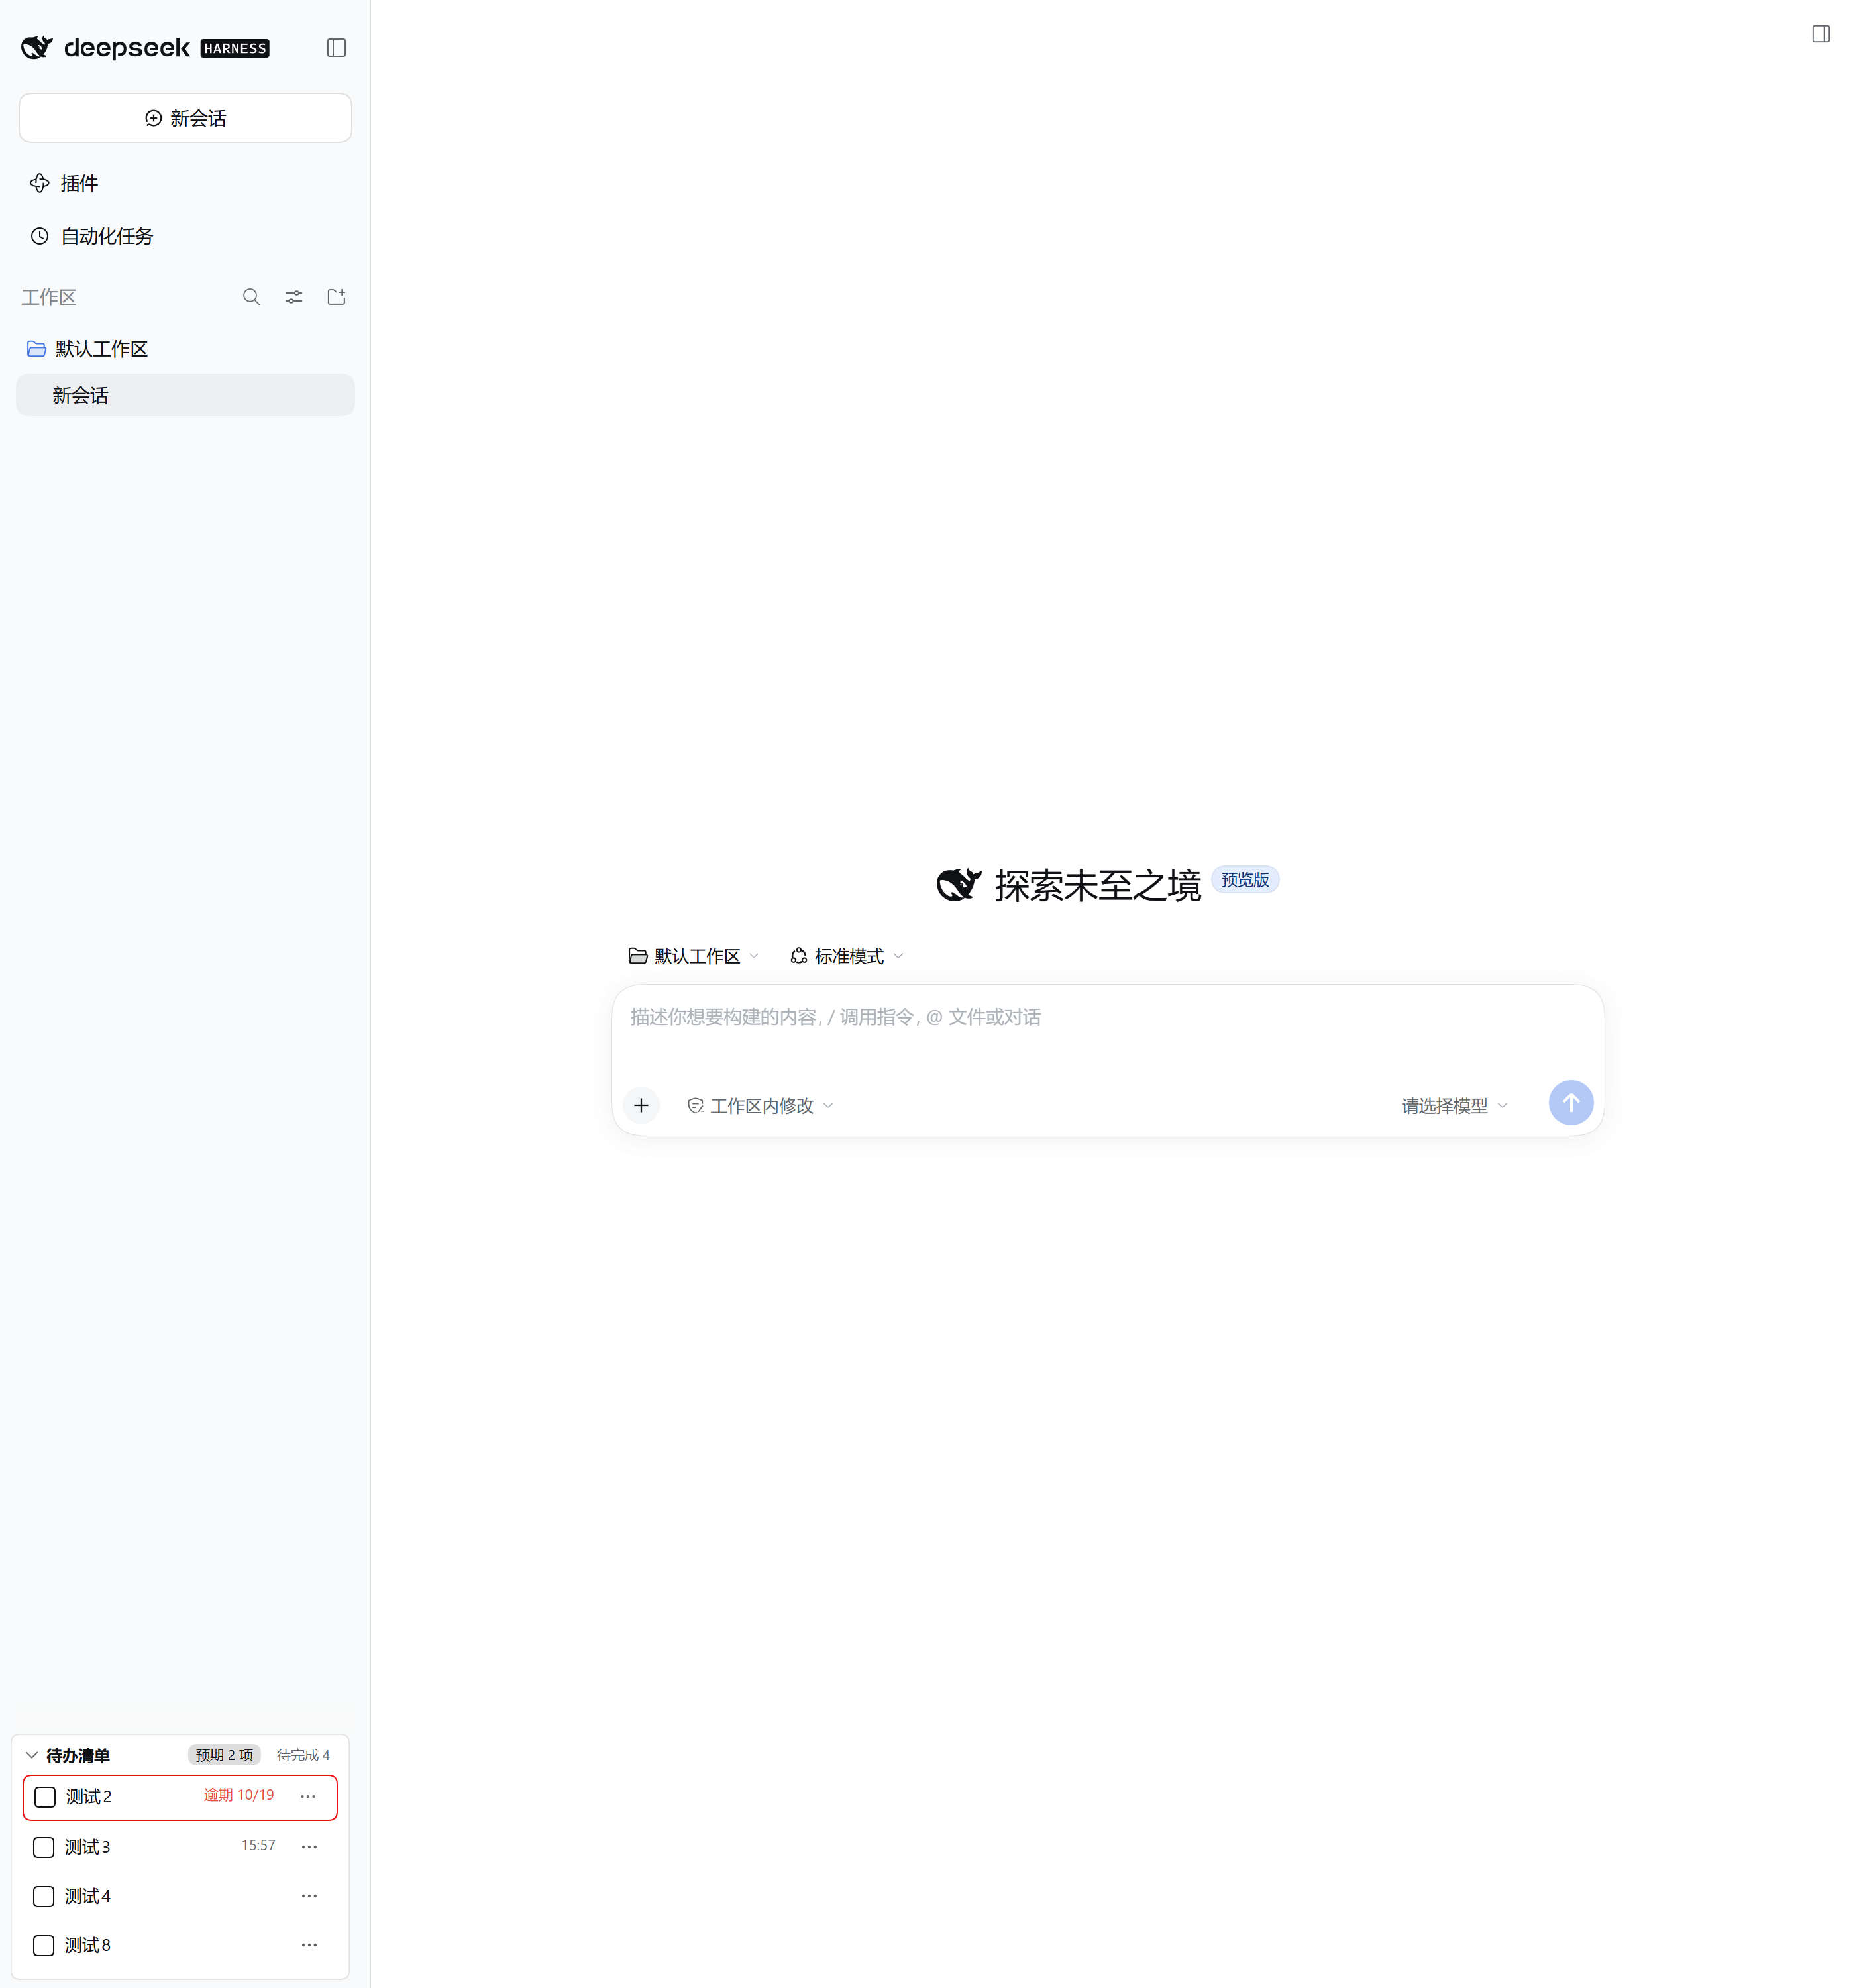The image size is (1855, 1988).
Task: Check the 测试2 todo checkbox
Action: click(45, 1797)
